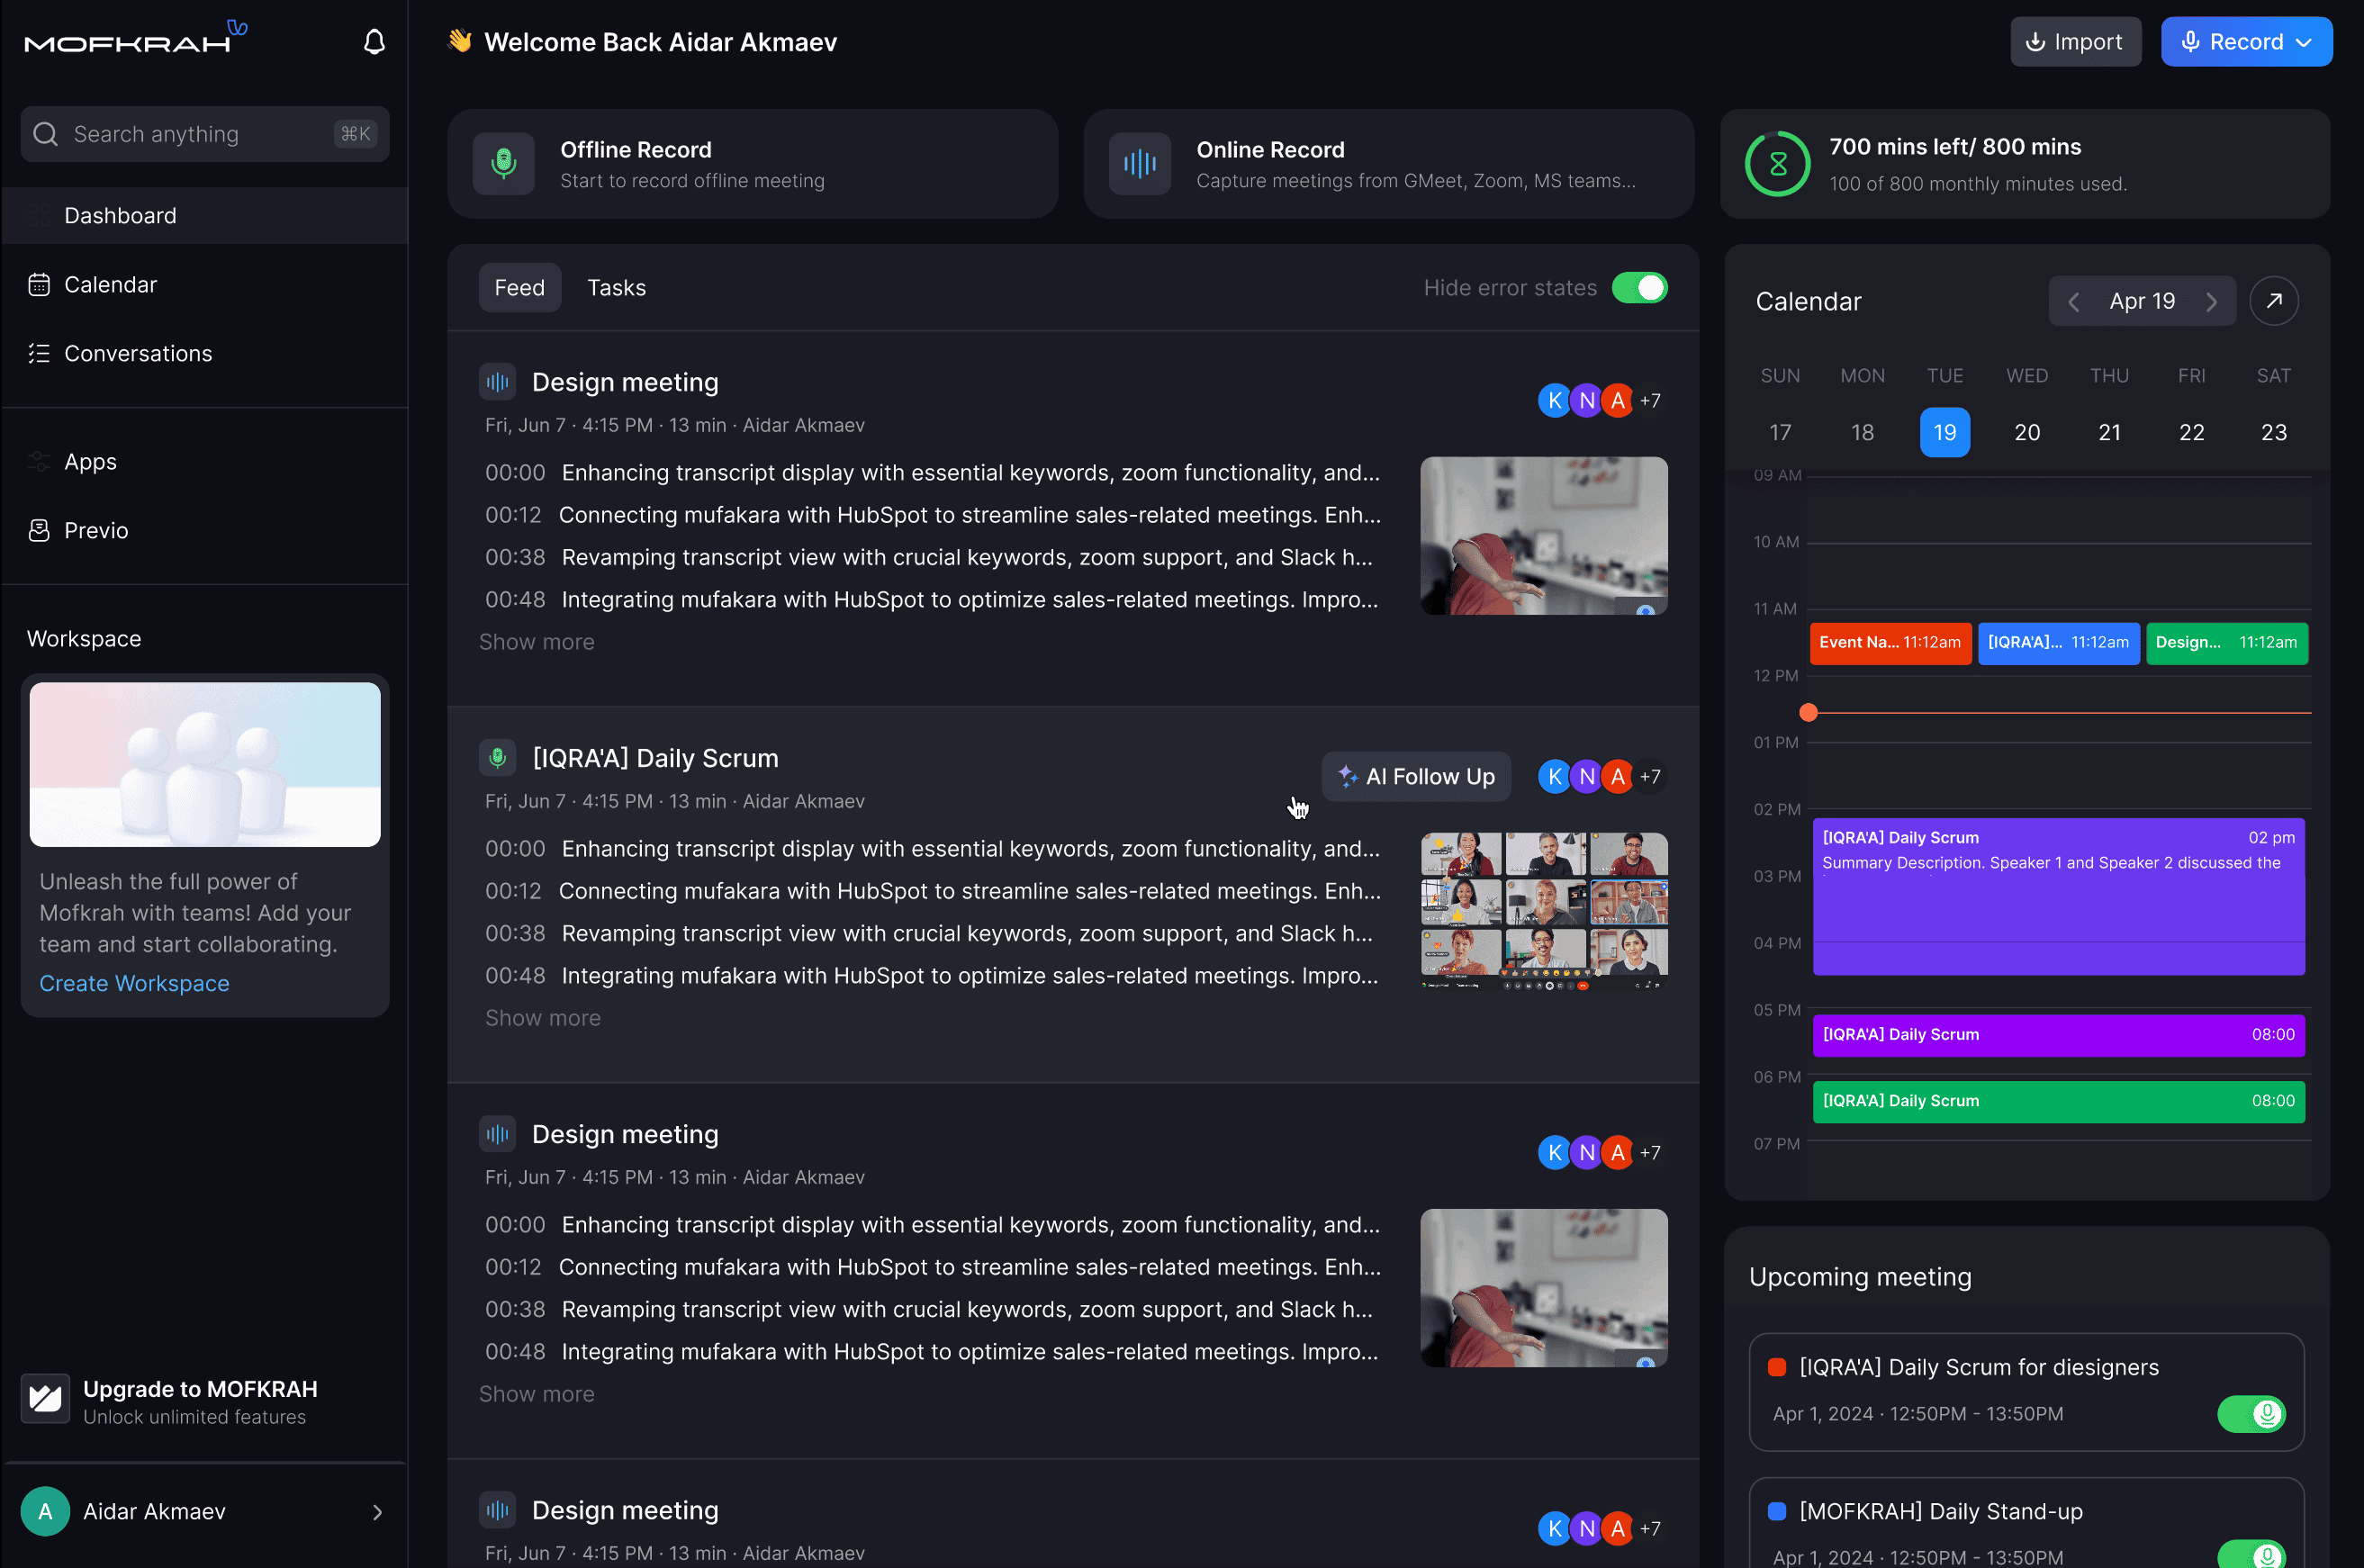
Task: Click the AI Follow Up button
Action: point(1416,777)
